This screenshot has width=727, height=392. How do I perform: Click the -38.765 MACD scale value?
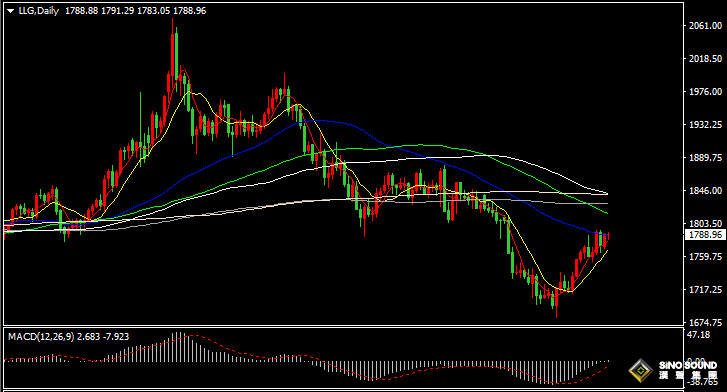[x=702, y=382]
